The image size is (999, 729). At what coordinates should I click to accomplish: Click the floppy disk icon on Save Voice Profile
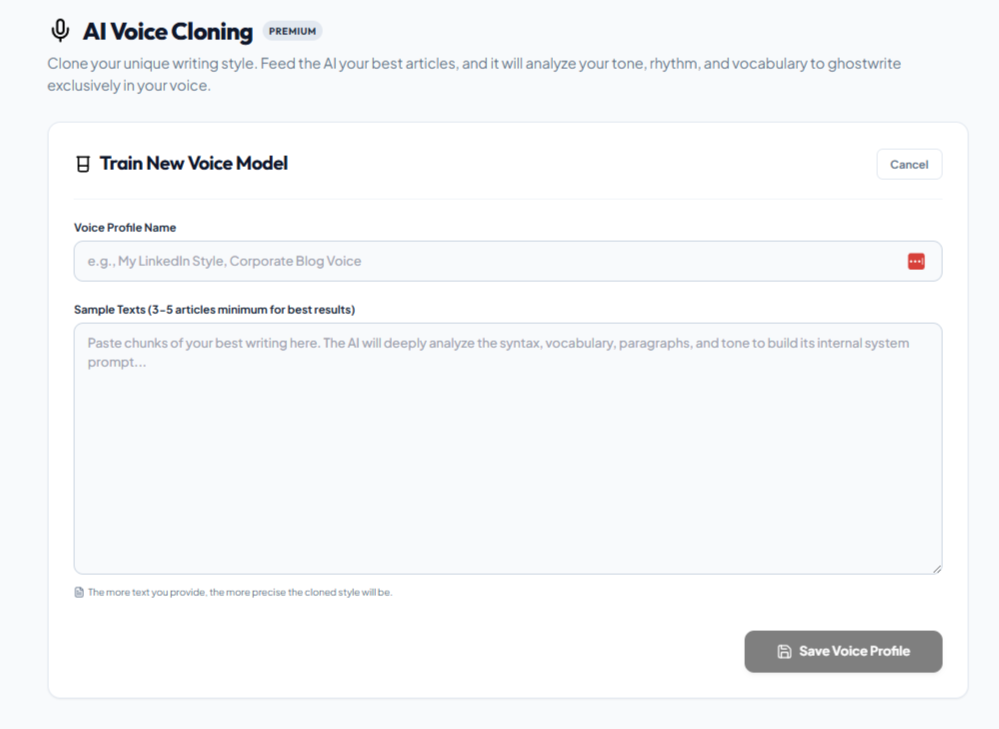coord(784,651)
